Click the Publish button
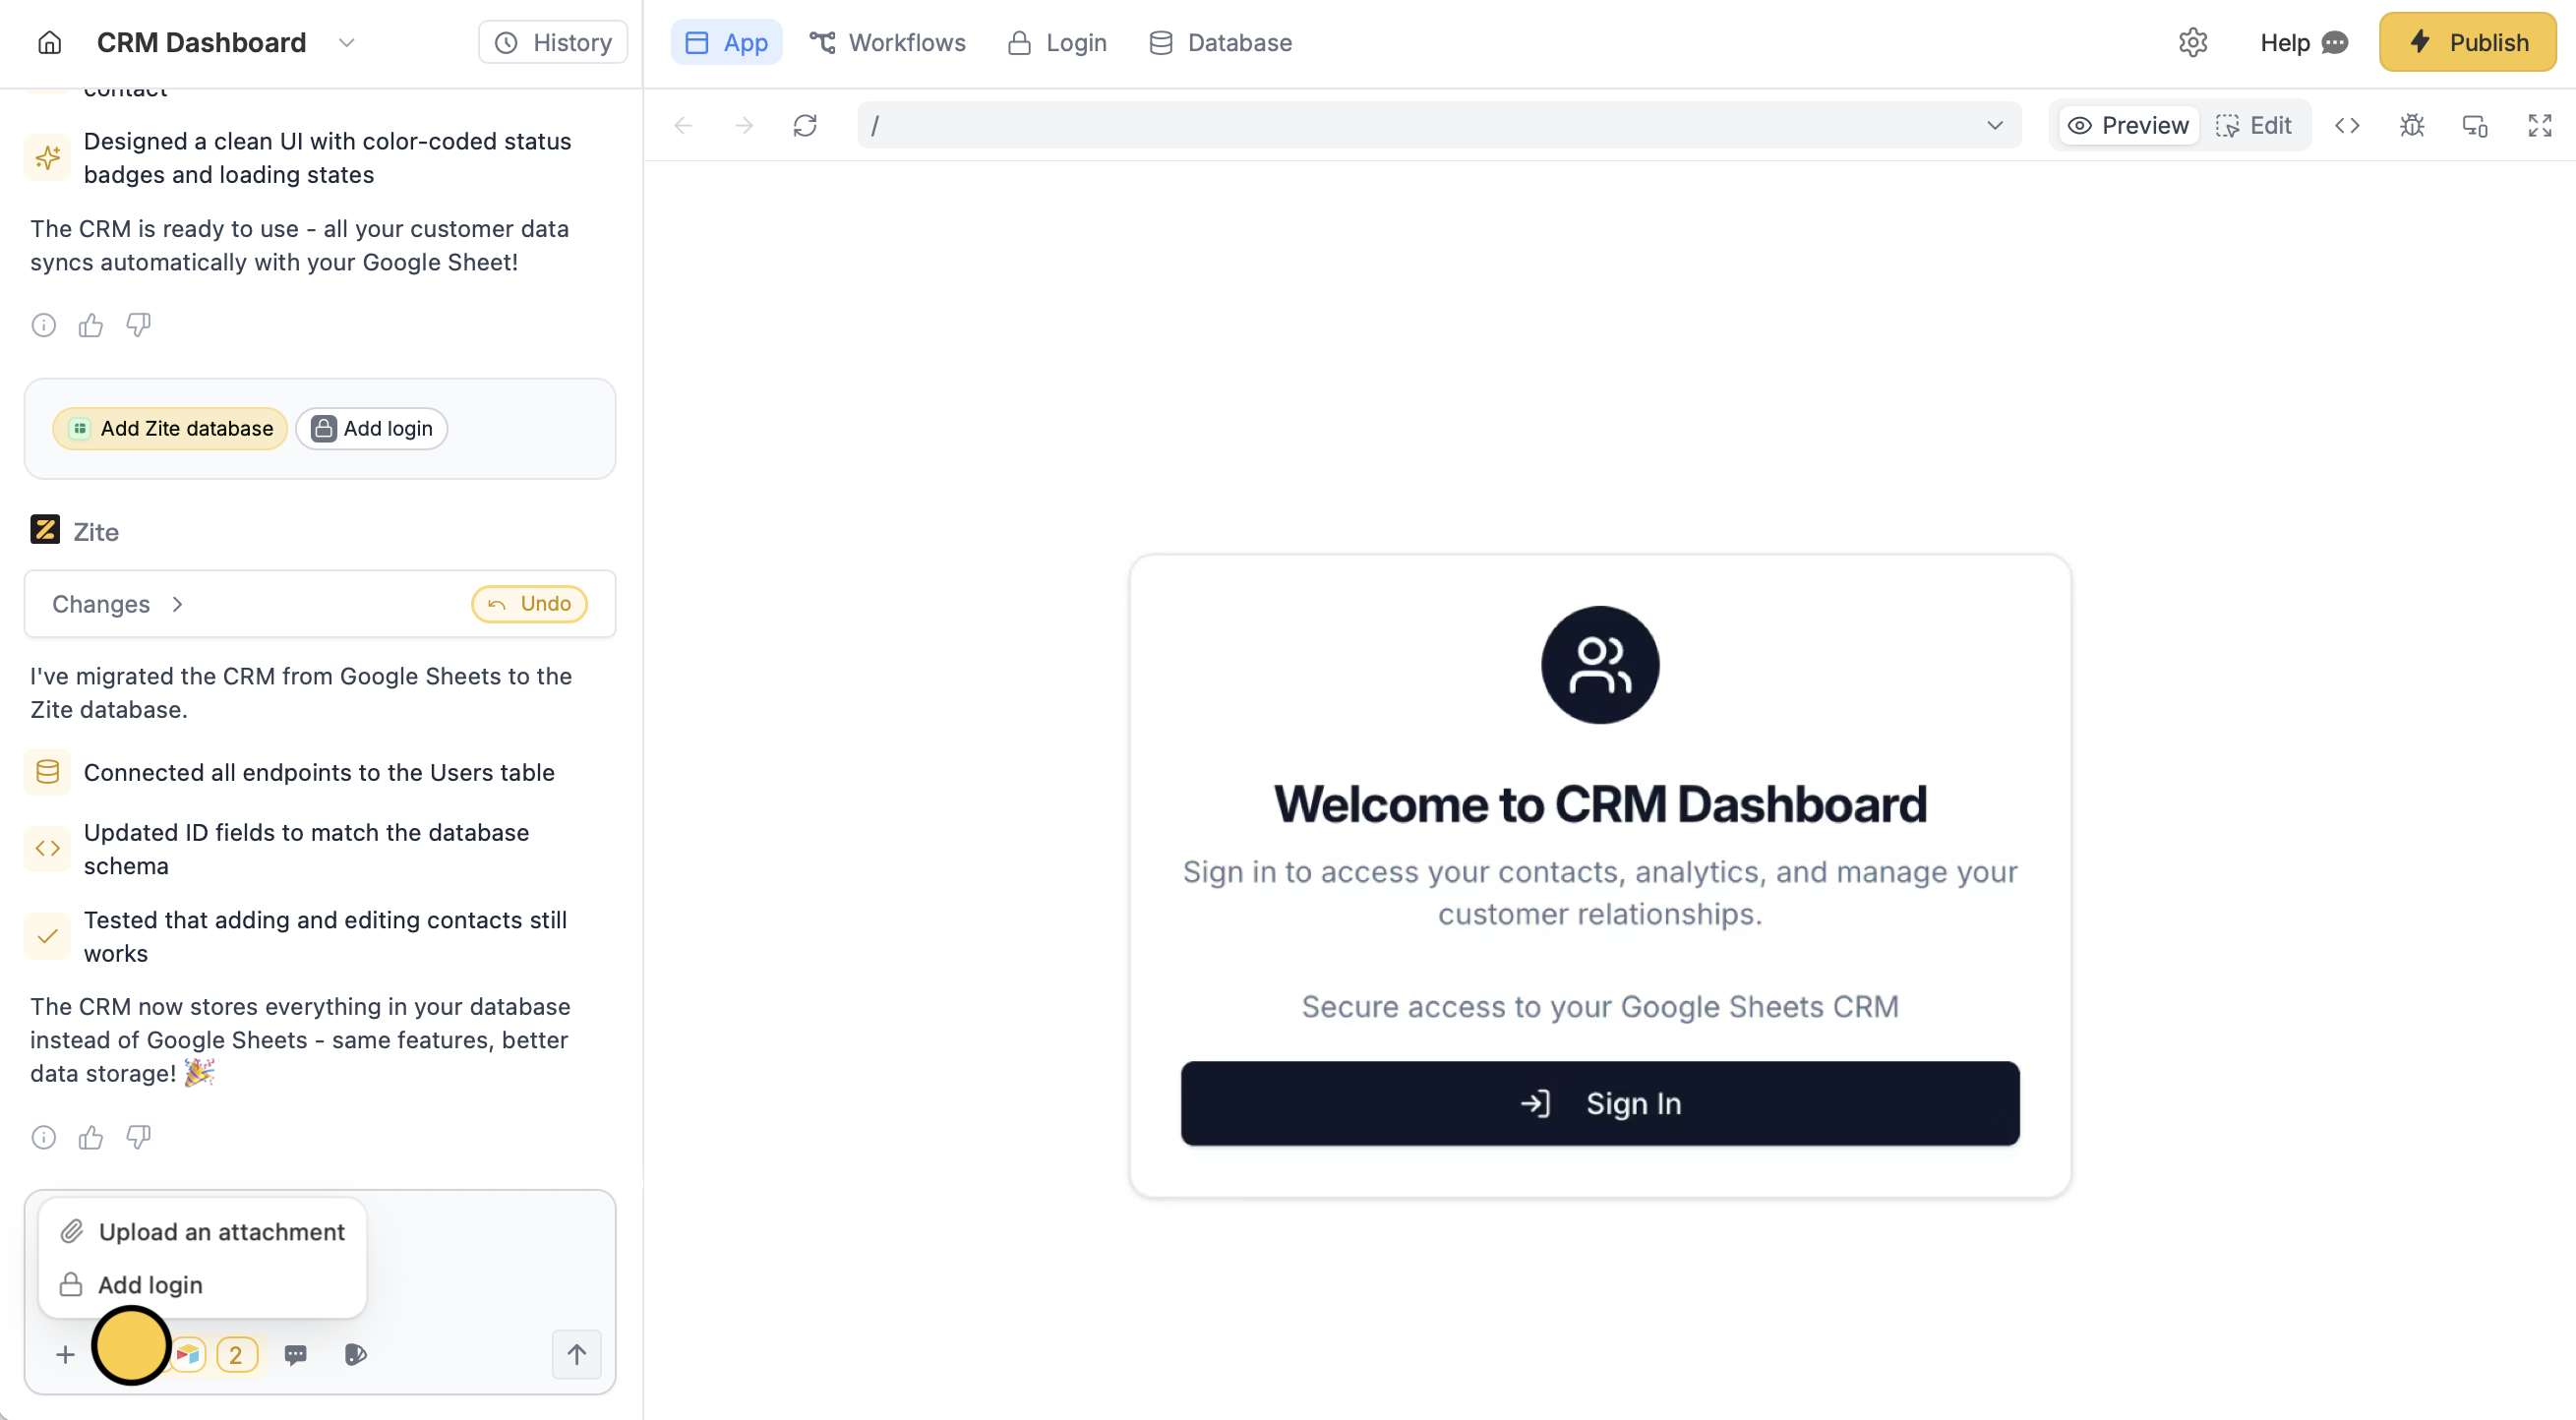Viewport: 2576px width, 1420px height. 2467,43
